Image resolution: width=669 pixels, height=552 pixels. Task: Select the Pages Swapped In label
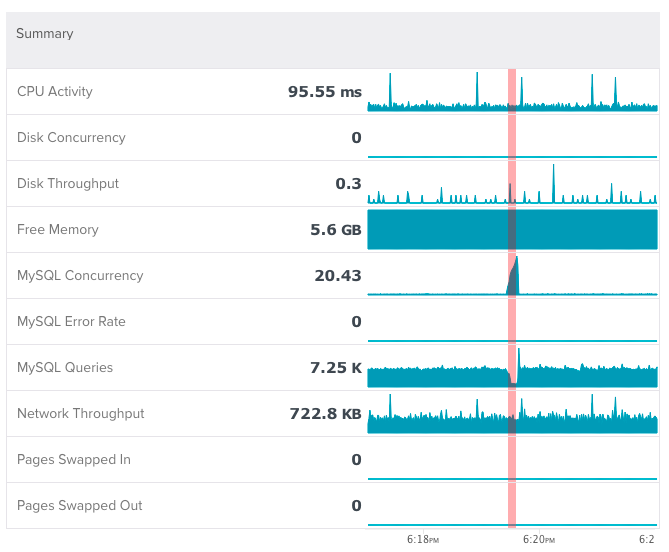(74, 460)
